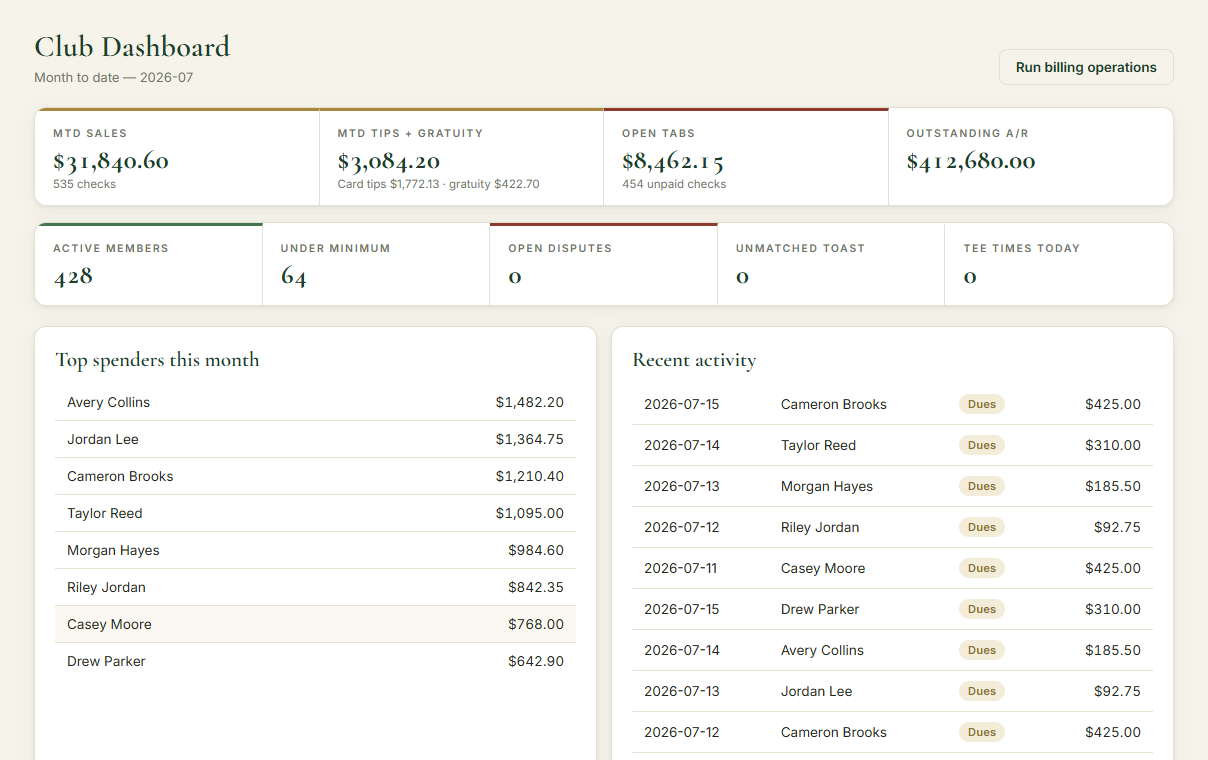Viewport: 1208px width, 760px height.
Task: Click the 535 checks caption
Action: [x=85, y=184]
